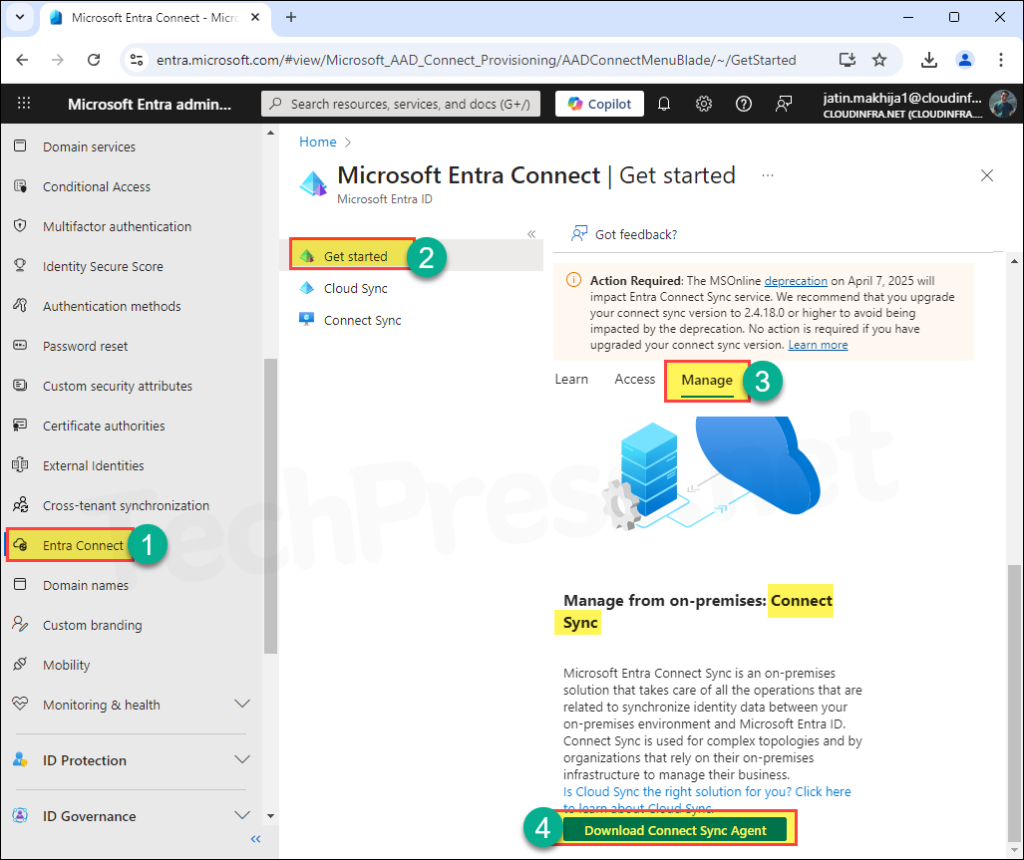Close the Microsoft Entra Connect tab
The image size is (1024, 860).
255,18
